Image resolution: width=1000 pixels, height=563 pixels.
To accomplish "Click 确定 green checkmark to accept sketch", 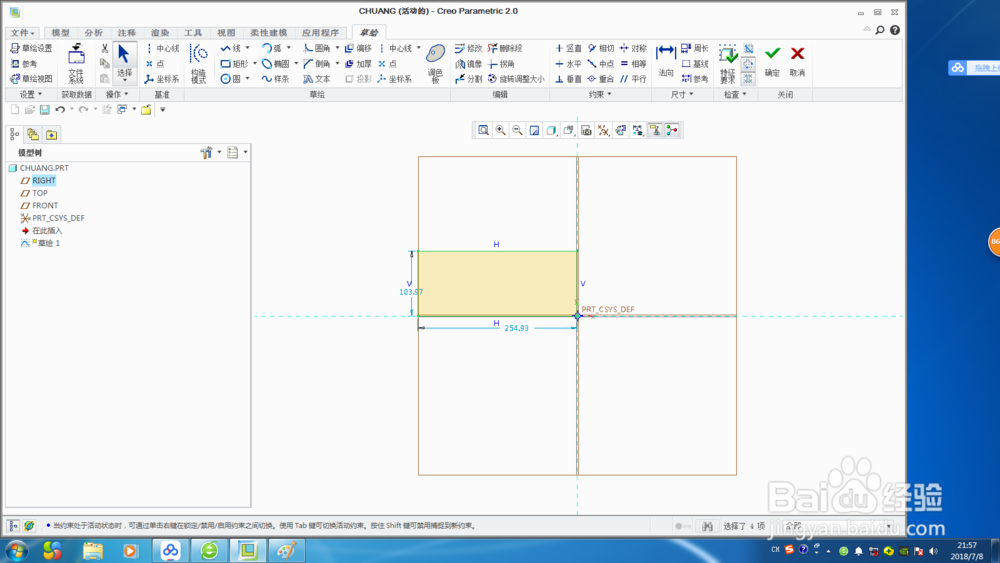I will point(772,61).
